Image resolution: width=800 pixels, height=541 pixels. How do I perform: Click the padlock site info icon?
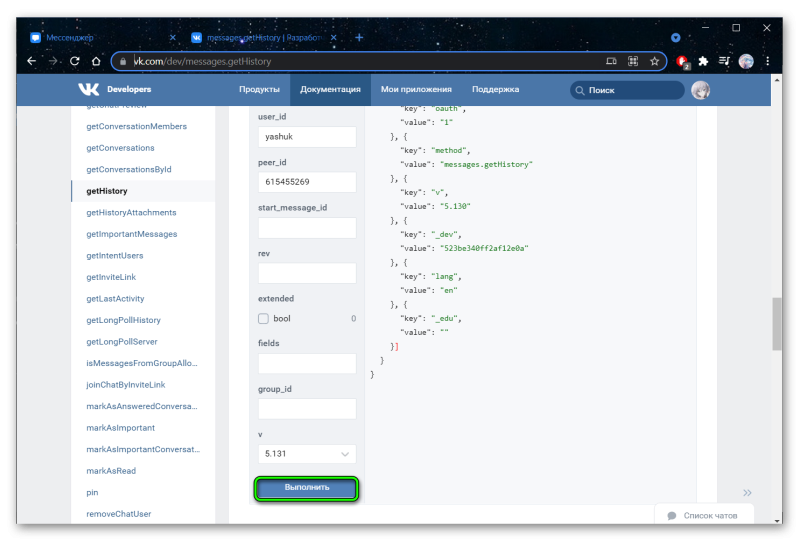coord(123,61)
